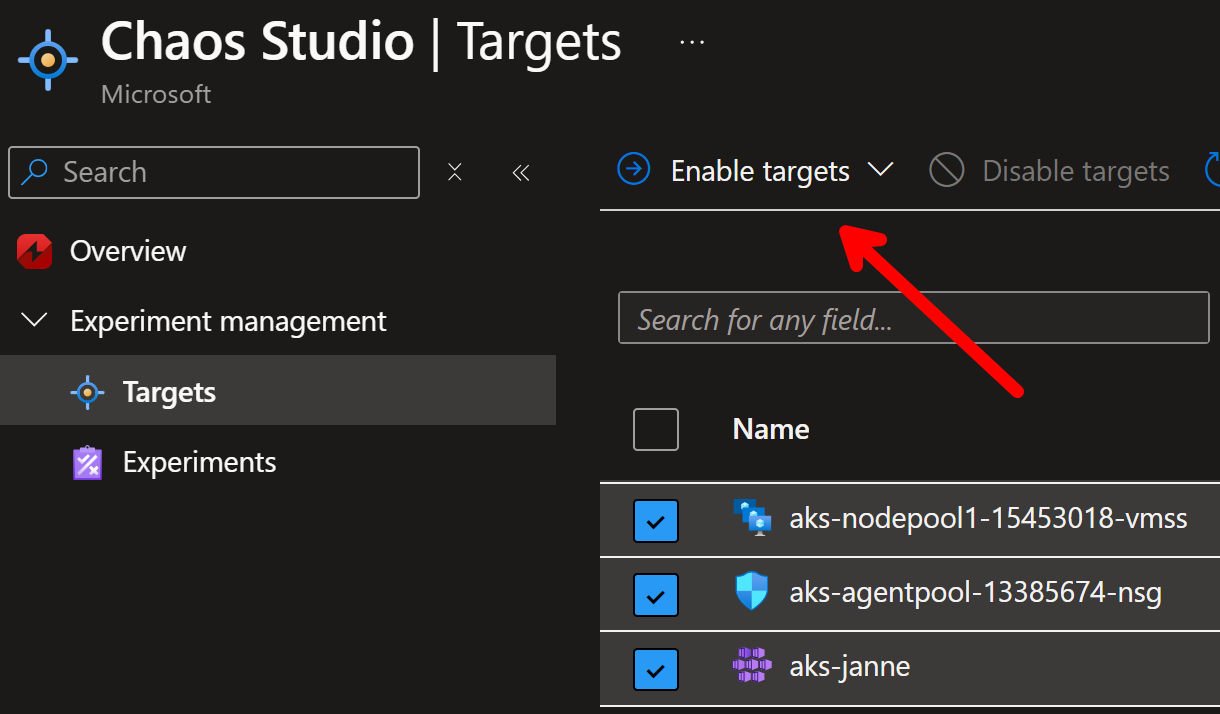This screenshot has height=714, width=1220.
Task: Click the network security group shield icon
Action: 751,593
